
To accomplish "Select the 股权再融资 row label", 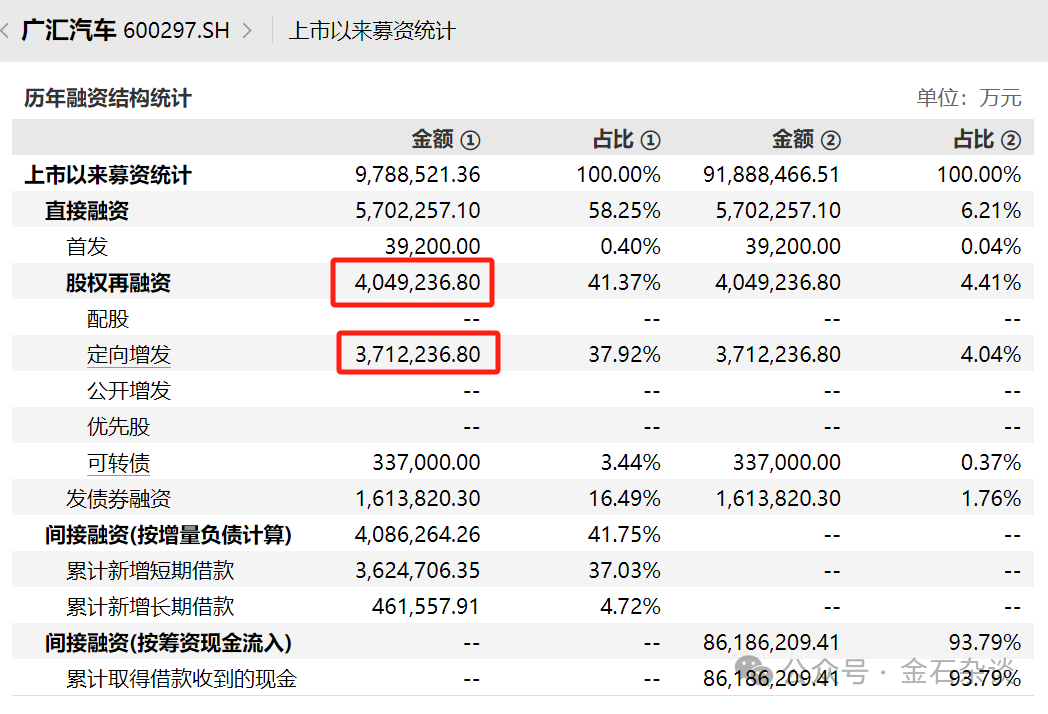I will [x=118, y=283].
